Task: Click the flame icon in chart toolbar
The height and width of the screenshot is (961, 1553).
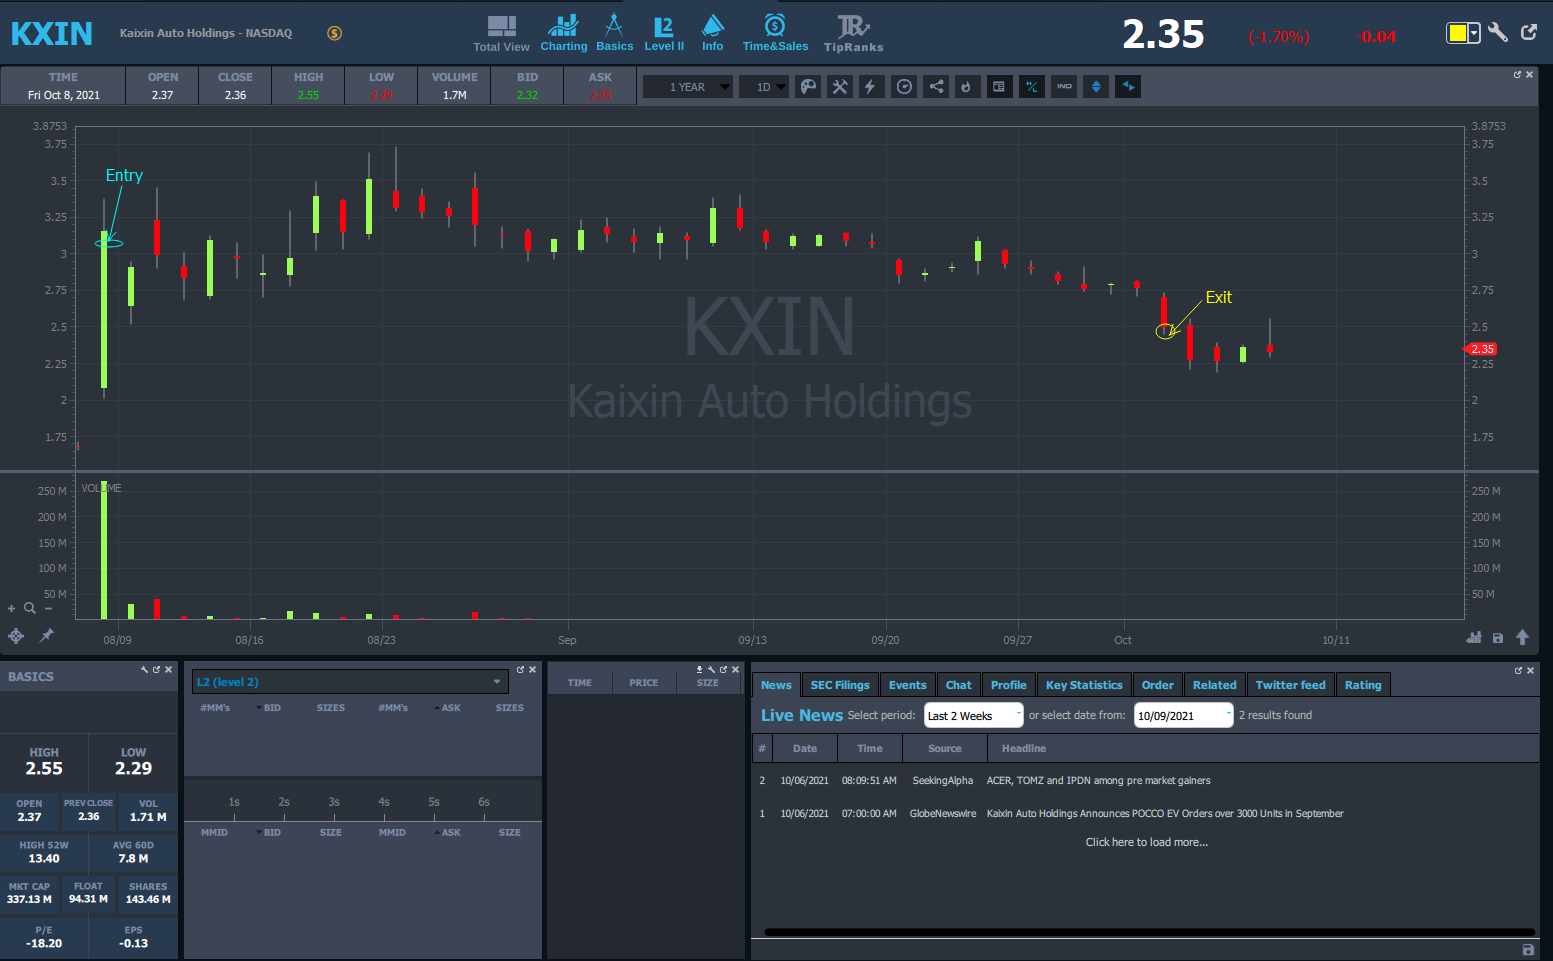Action: 967,87
